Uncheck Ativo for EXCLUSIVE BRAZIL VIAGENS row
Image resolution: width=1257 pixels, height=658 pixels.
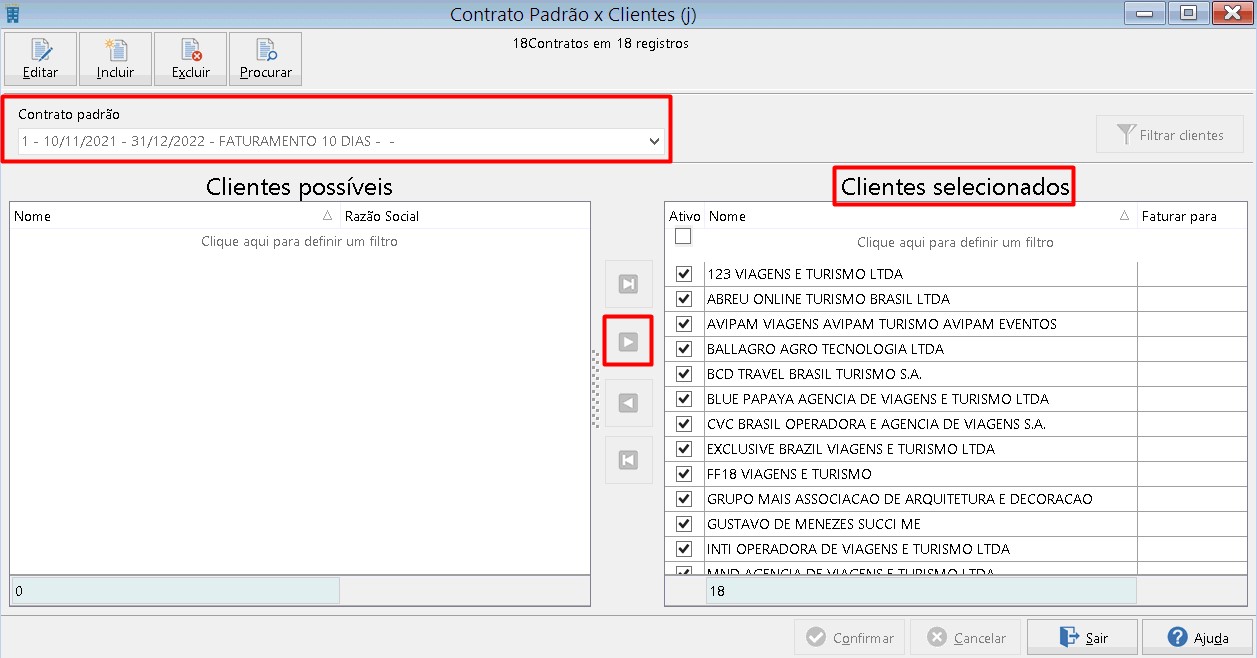tap(684, 448)
